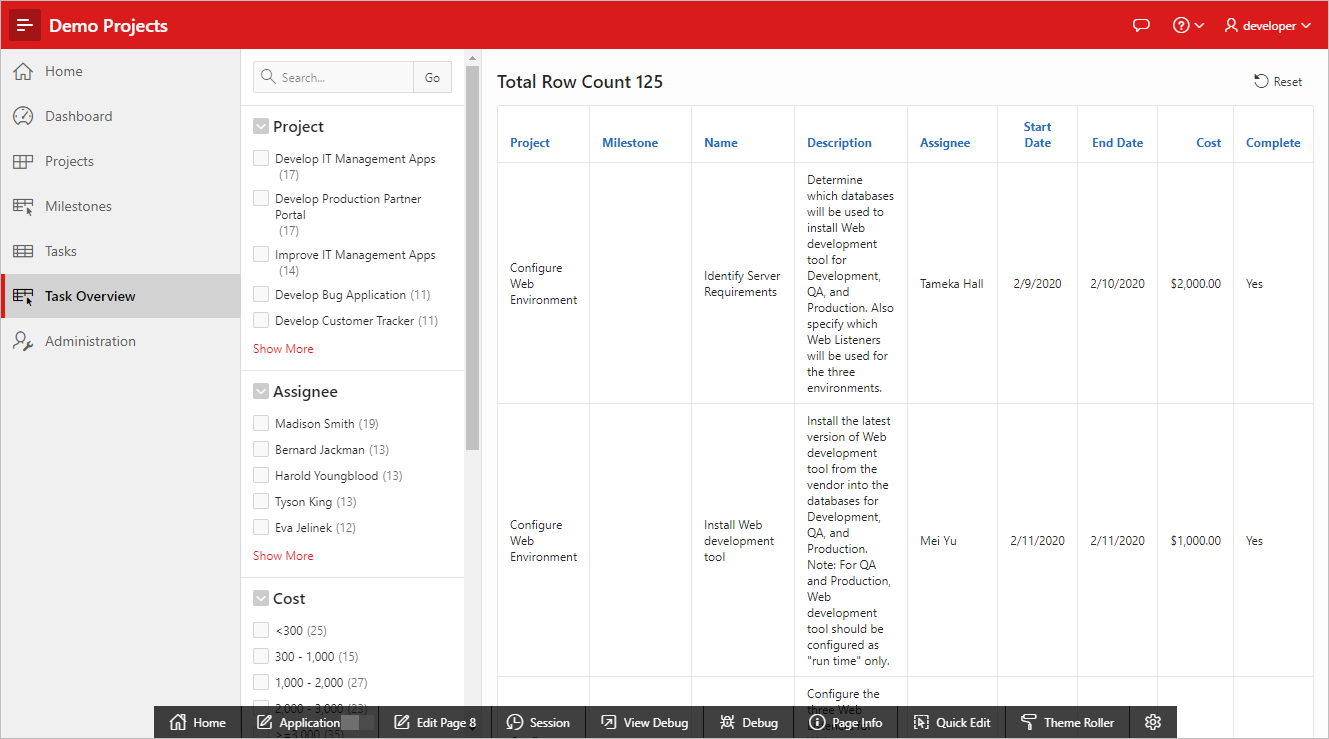
Task: Open Theme Roller from the developer toolbar
Action: point(1067,722)
